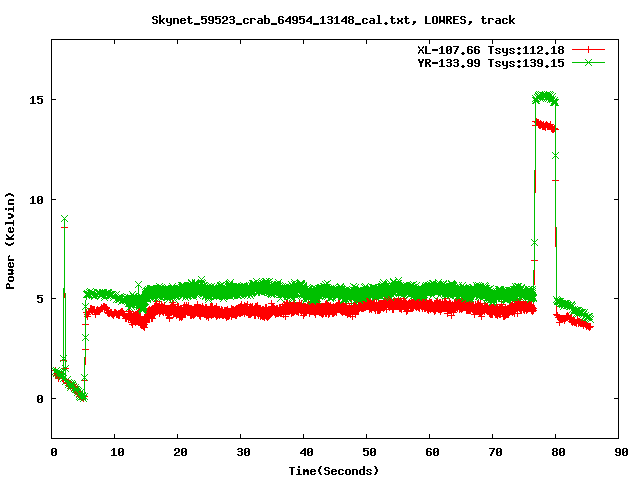The height and width of the screenshot is (480, 640).
Task: Click the green calibration plateau near 15 Kelvin
Action: pos(545,98)
